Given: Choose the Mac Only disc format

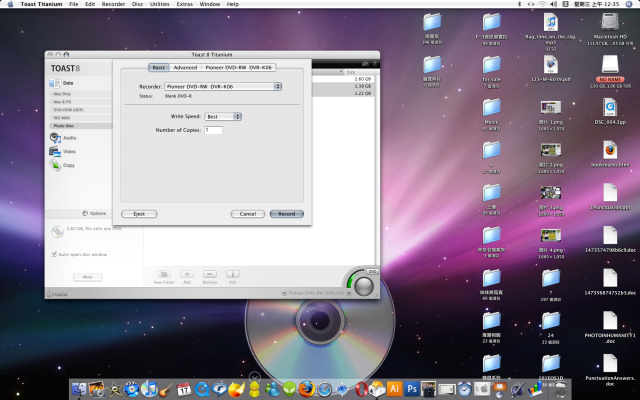Looking at the screenshot, I should (x=80, y=94).
